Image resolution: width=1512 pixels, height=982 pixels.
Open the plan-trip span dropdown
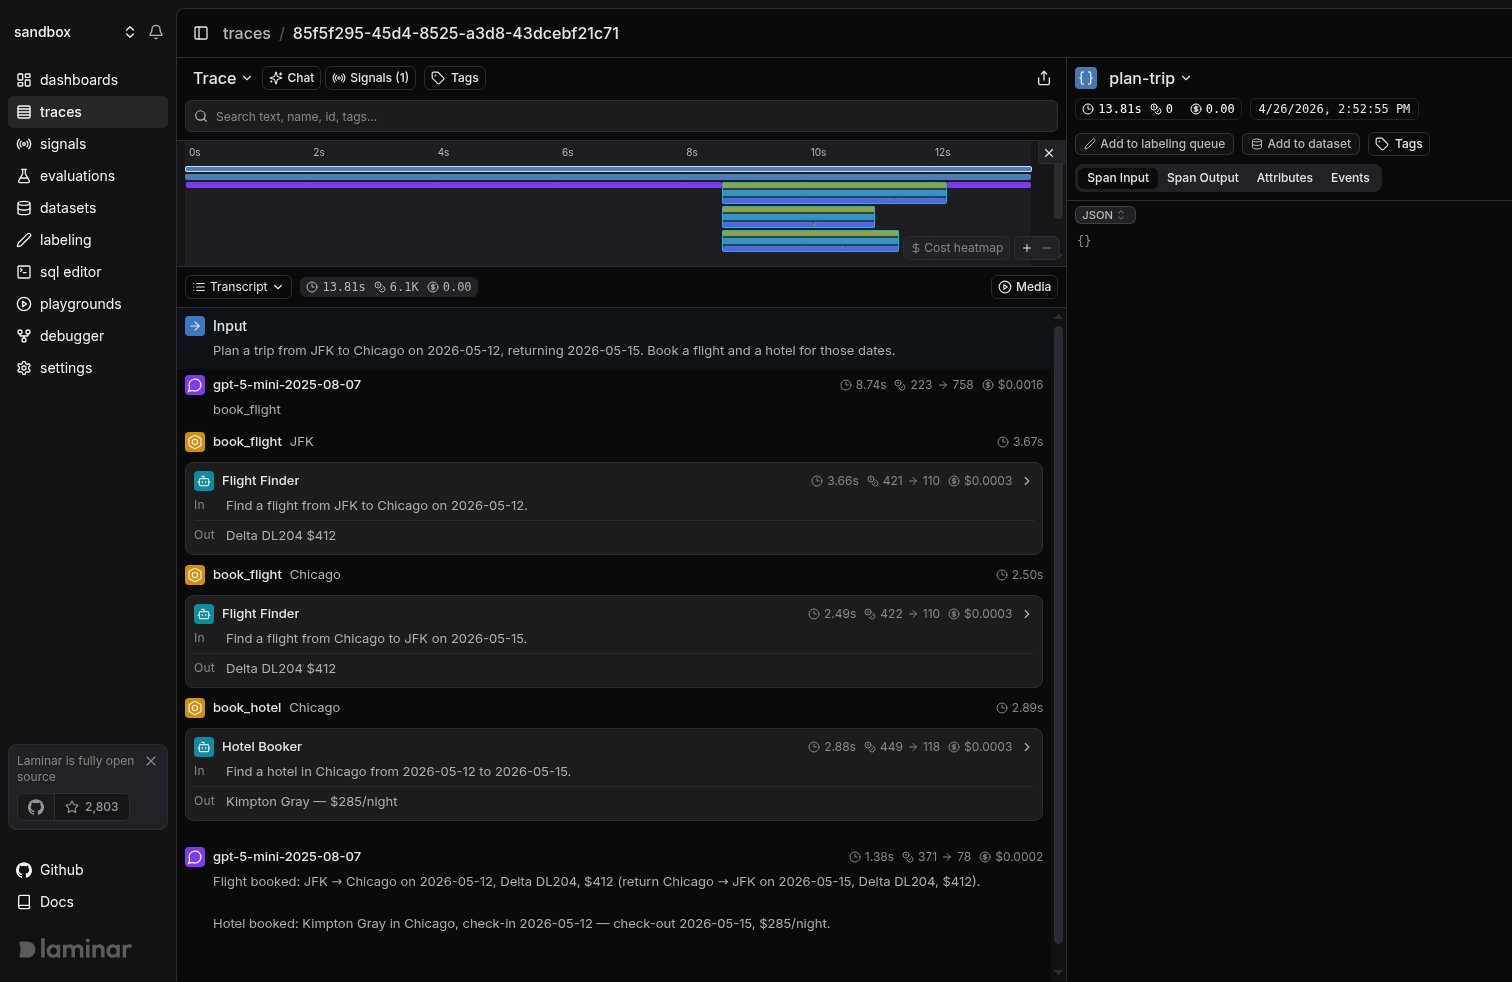click(1150, 78)
